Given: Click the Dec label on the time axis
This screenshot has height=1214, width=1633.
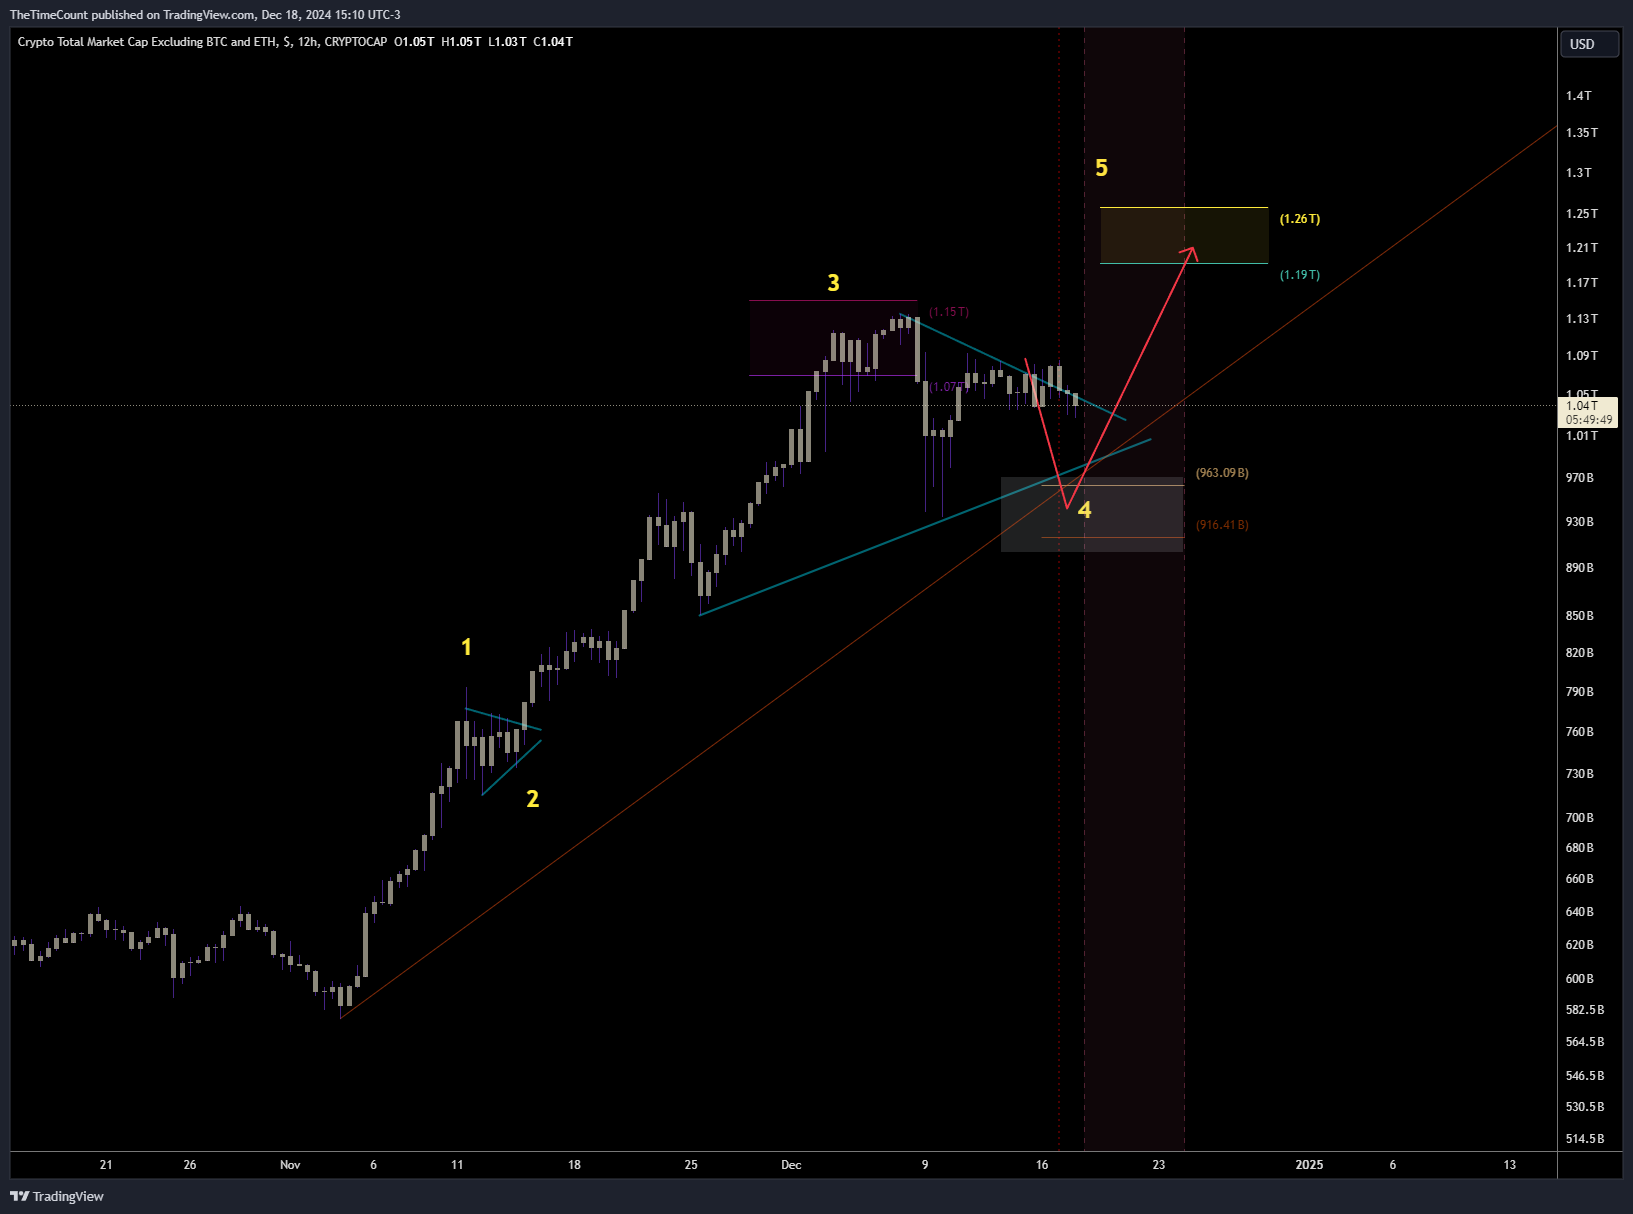Looking at the screenshot, I should pyautogui.click(x=790, y=1165).
